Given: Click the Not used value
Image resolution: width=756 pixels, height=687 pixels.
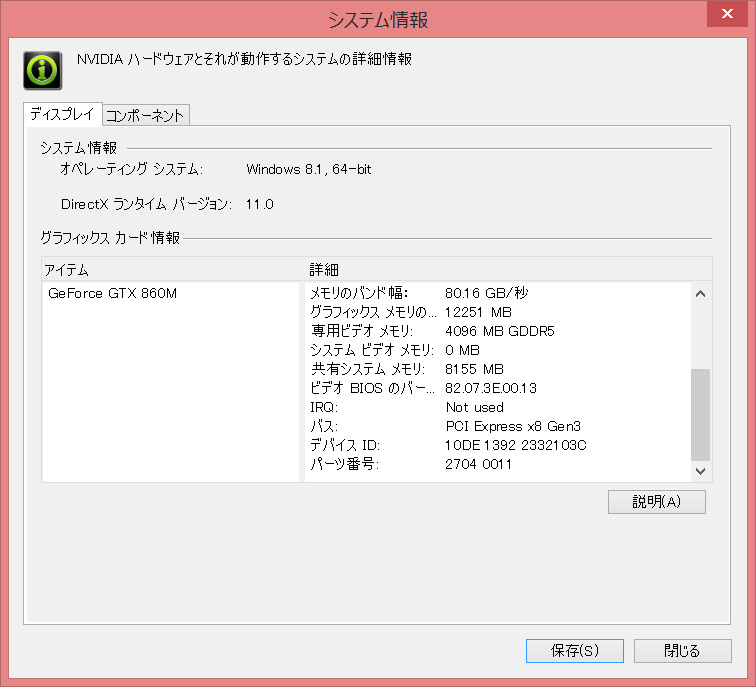Looking at the screenshot, I should pos(474,407).
